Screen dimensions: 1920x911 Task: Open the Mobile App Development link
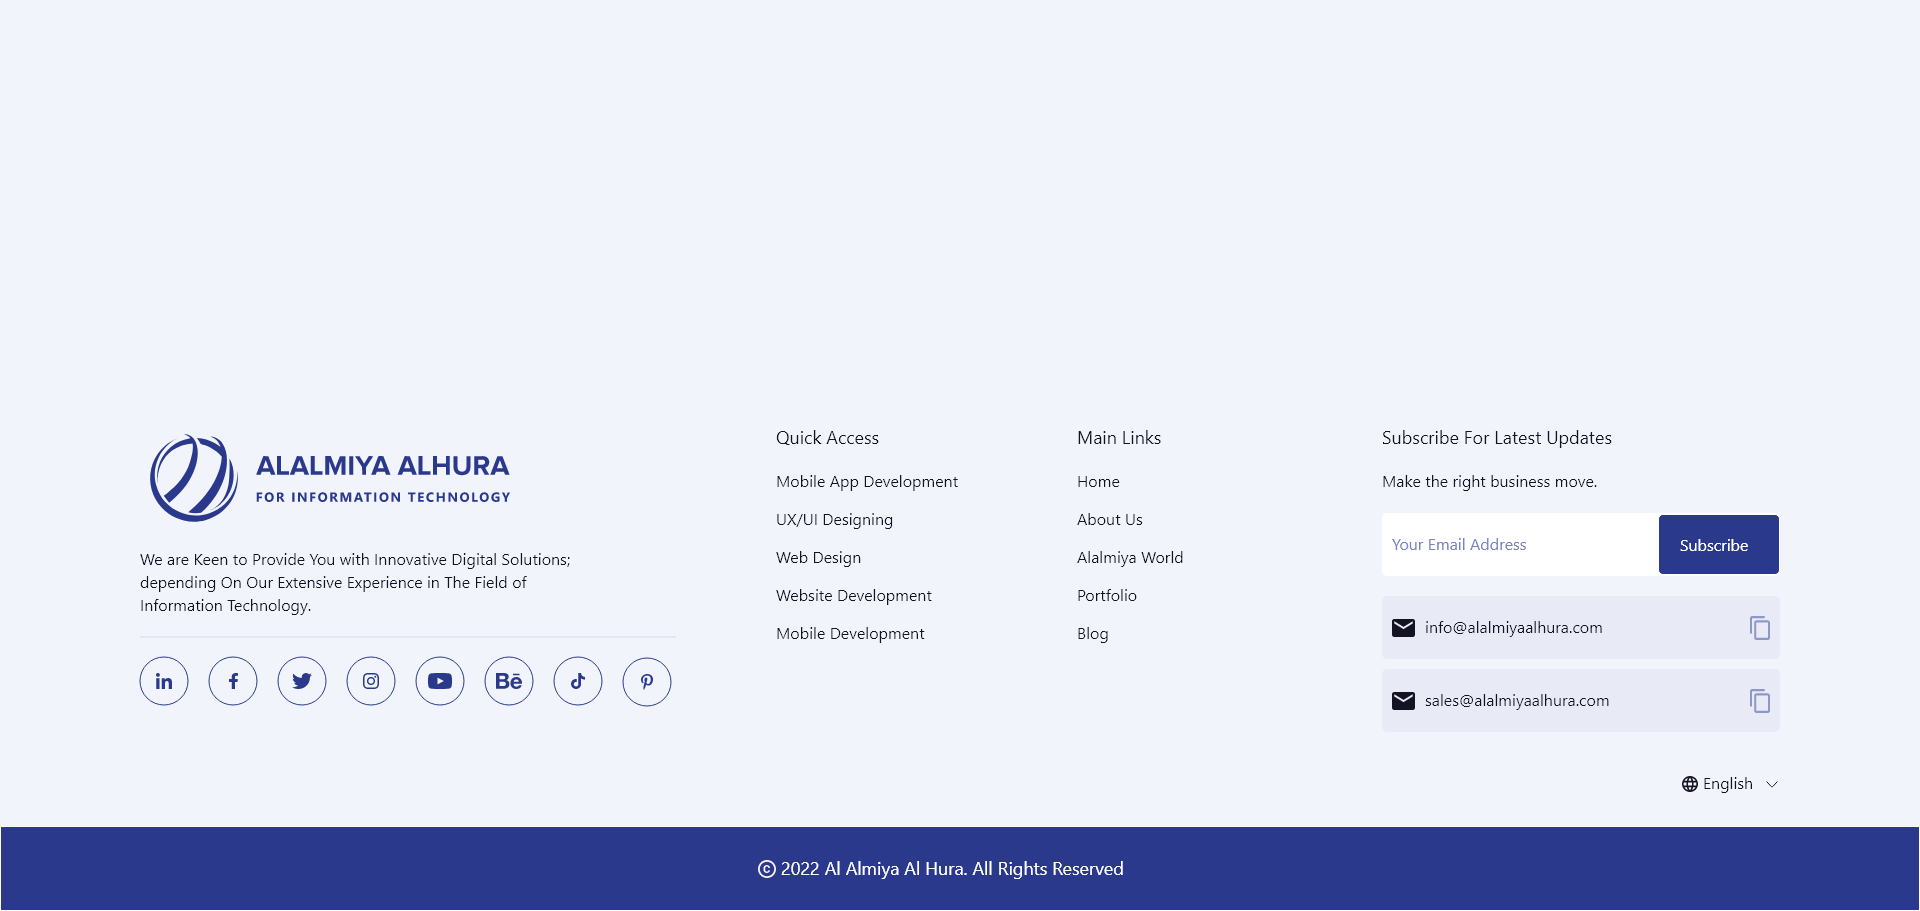[866, 482]
